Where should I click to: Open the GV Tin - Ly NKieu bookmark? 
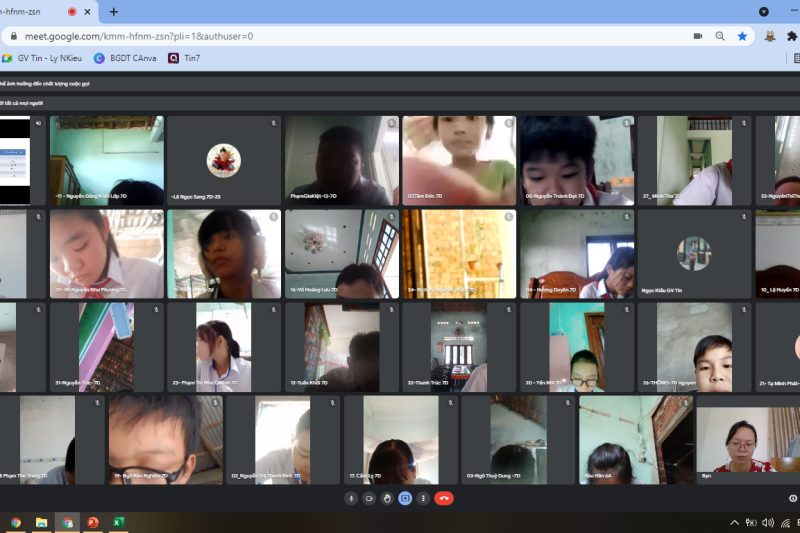(x=44, y=58)
